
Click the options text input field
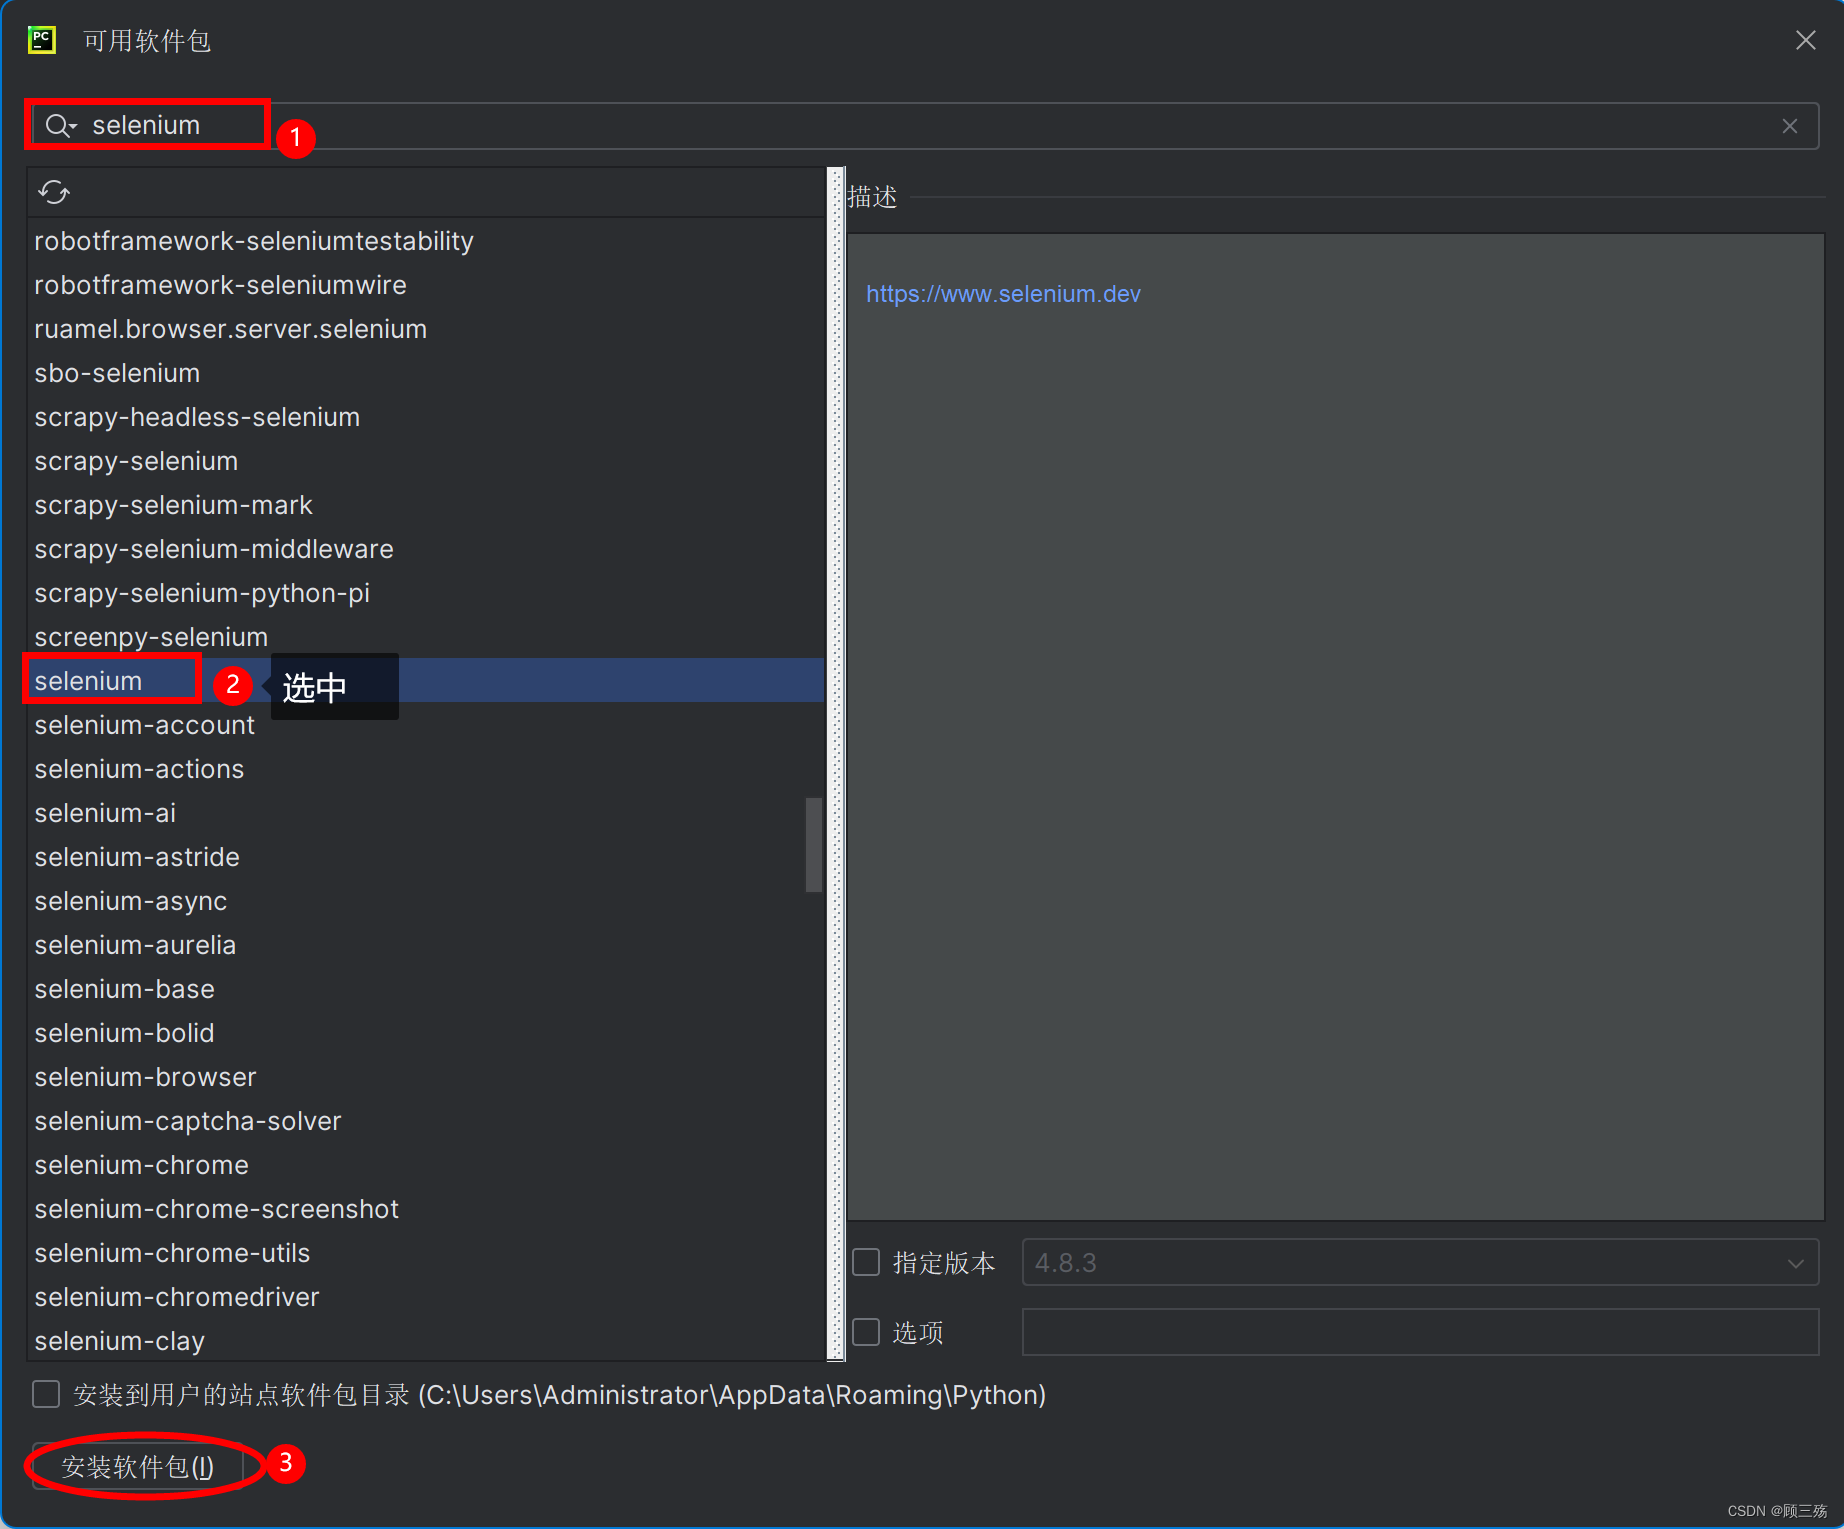point(1420,1332)
